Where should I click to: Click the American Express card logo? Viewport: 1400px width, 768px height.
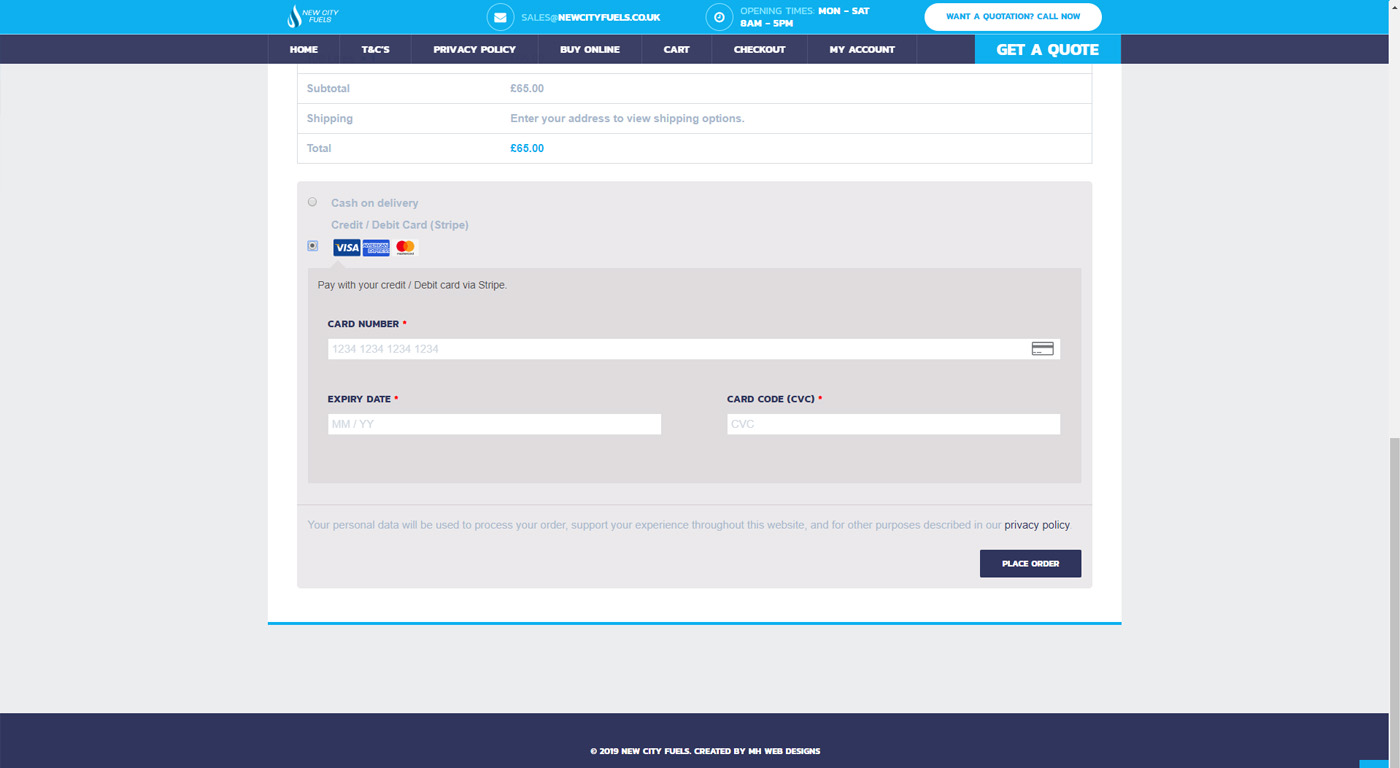click(376, 248)
